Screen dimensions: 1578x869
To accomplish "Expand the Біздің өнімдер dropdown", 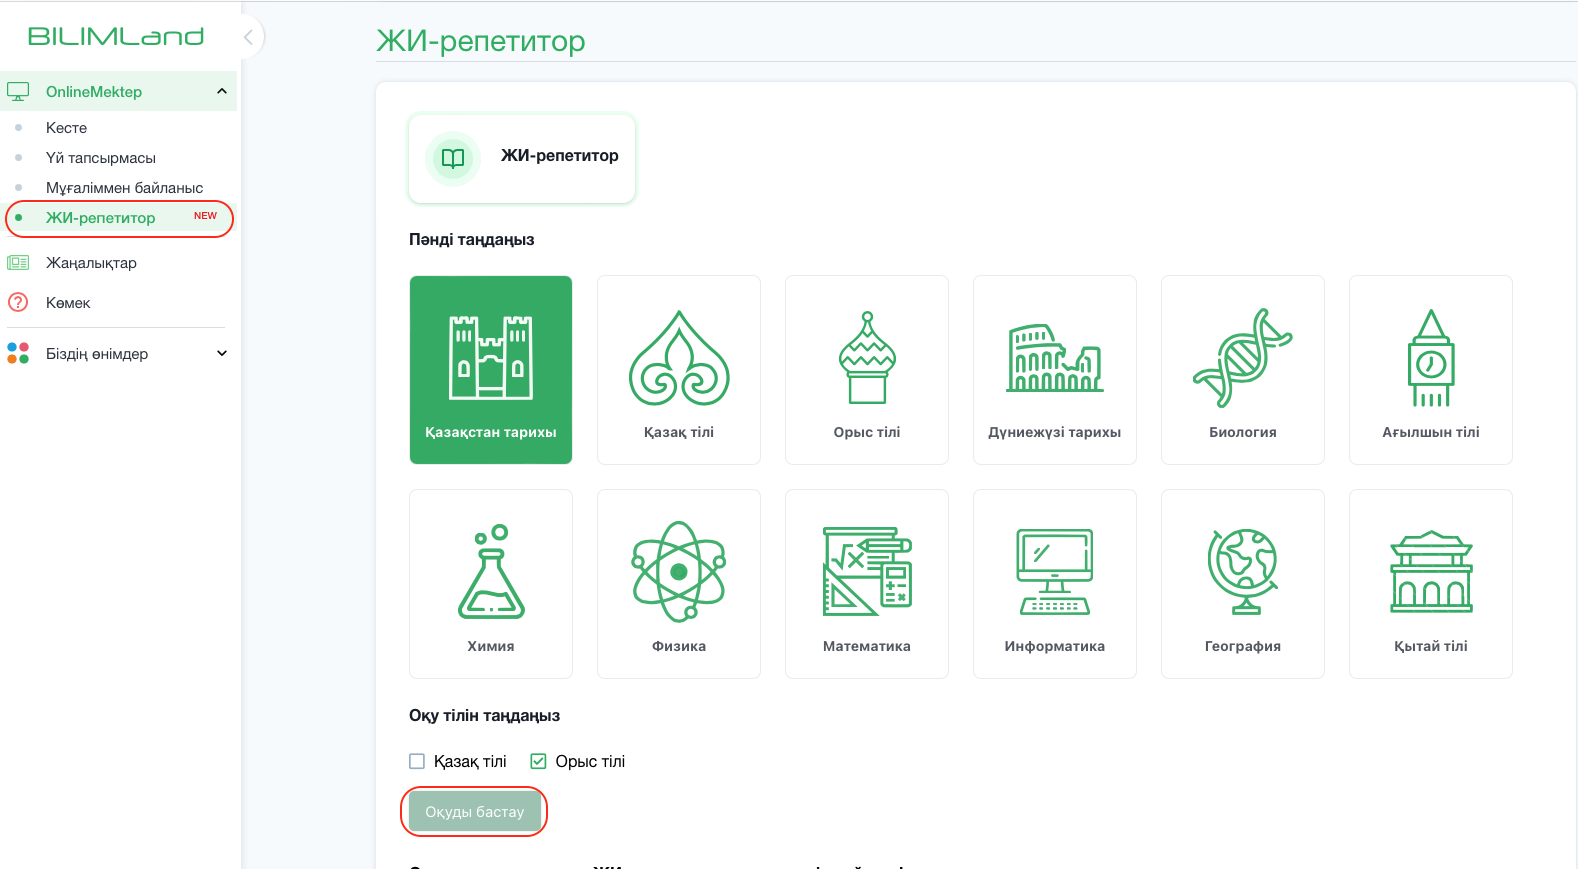I will [x=222, y=353].
